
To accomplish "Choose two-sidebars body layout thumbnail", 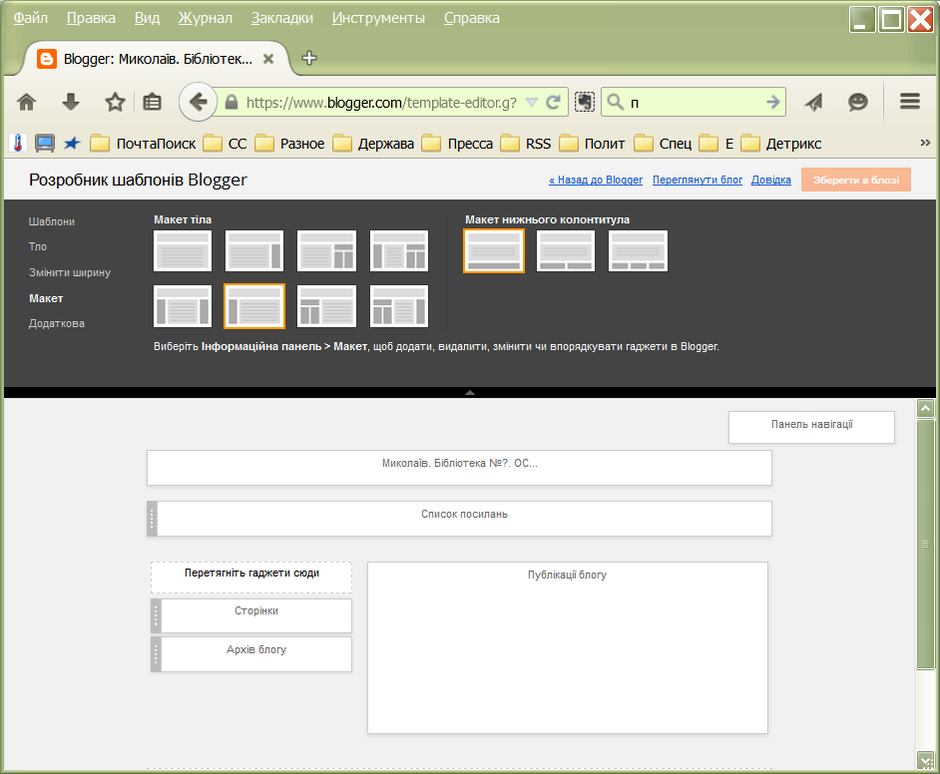I will (x=183, y=306).
